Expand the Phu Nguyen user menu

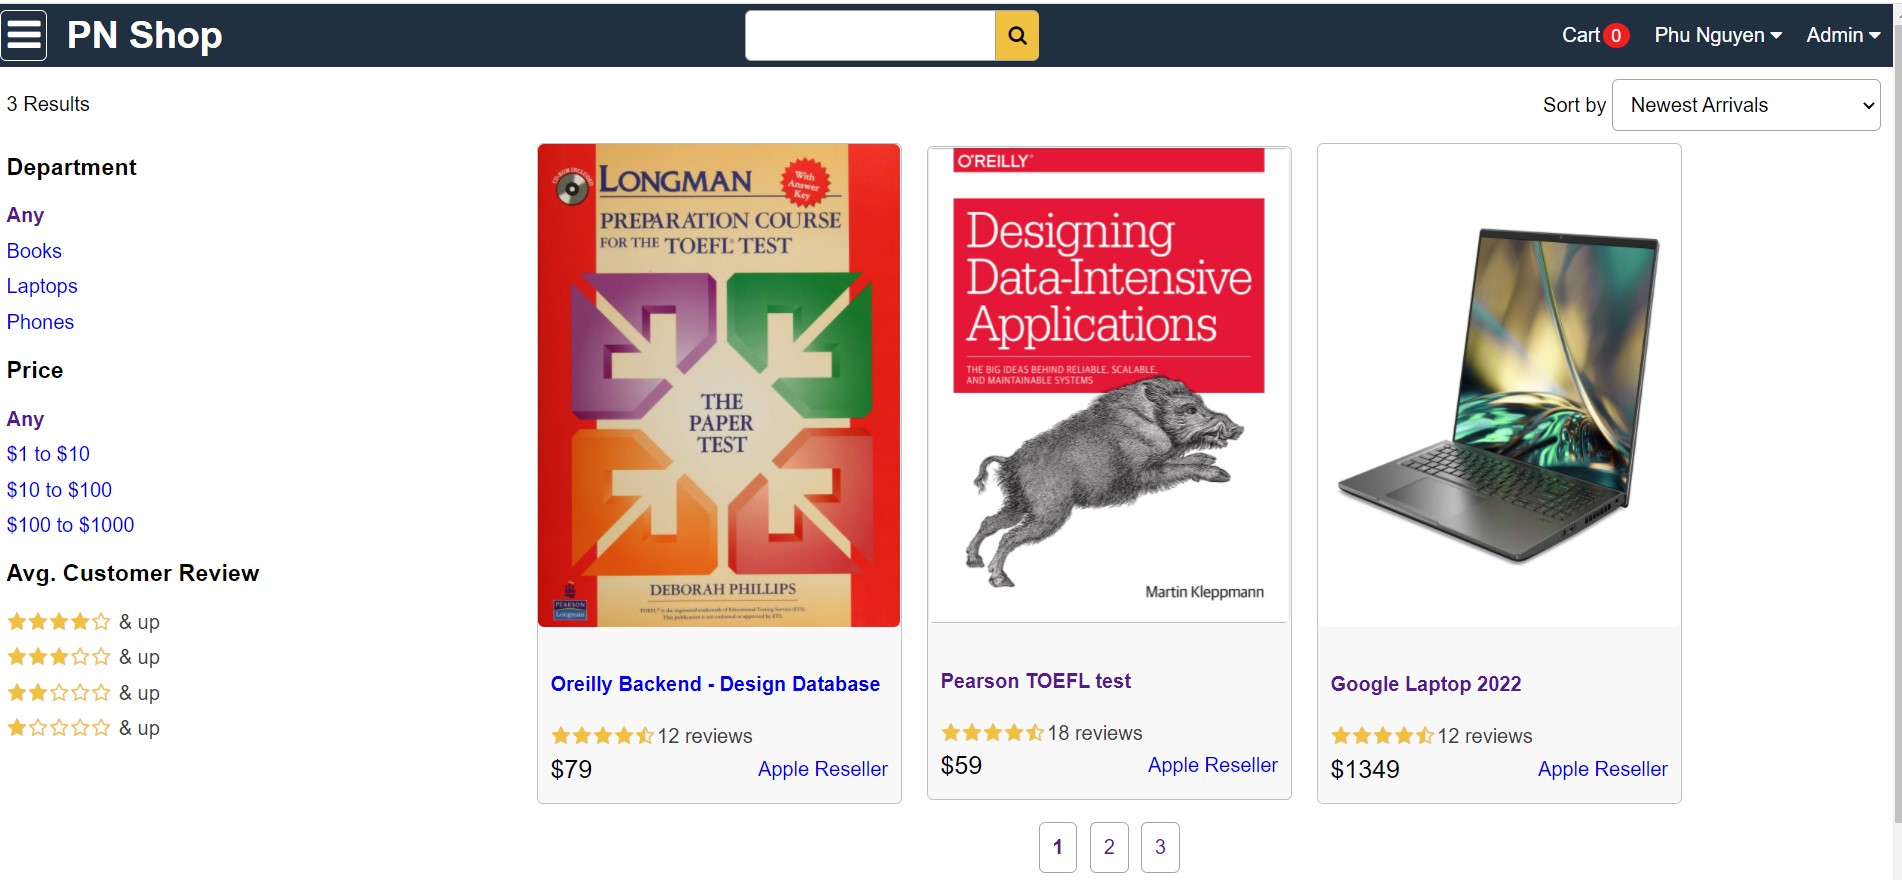(x=1718, y=35)
